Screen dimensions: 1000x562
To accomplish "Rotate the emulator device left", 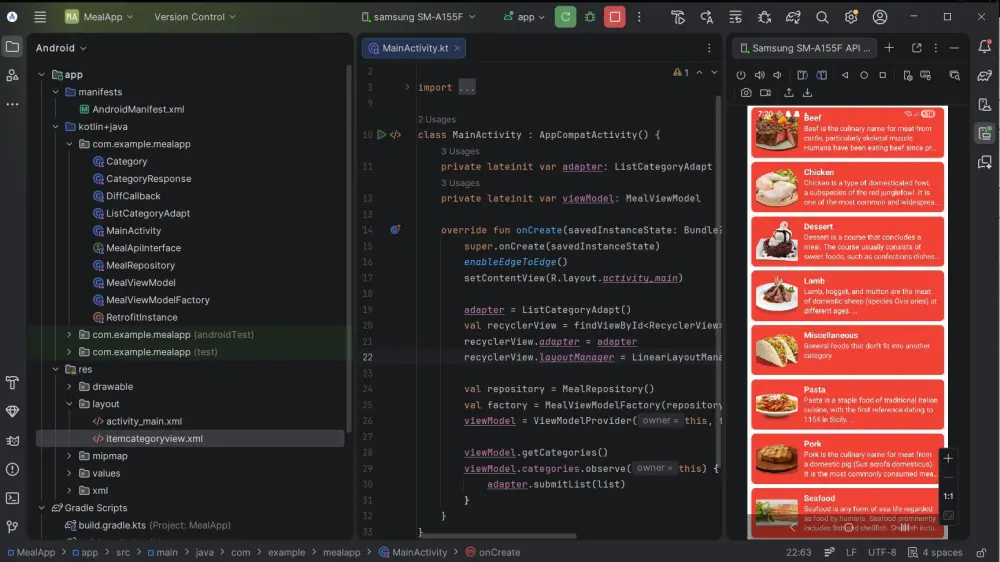I will pyautogui.click(x=802, y=75).
